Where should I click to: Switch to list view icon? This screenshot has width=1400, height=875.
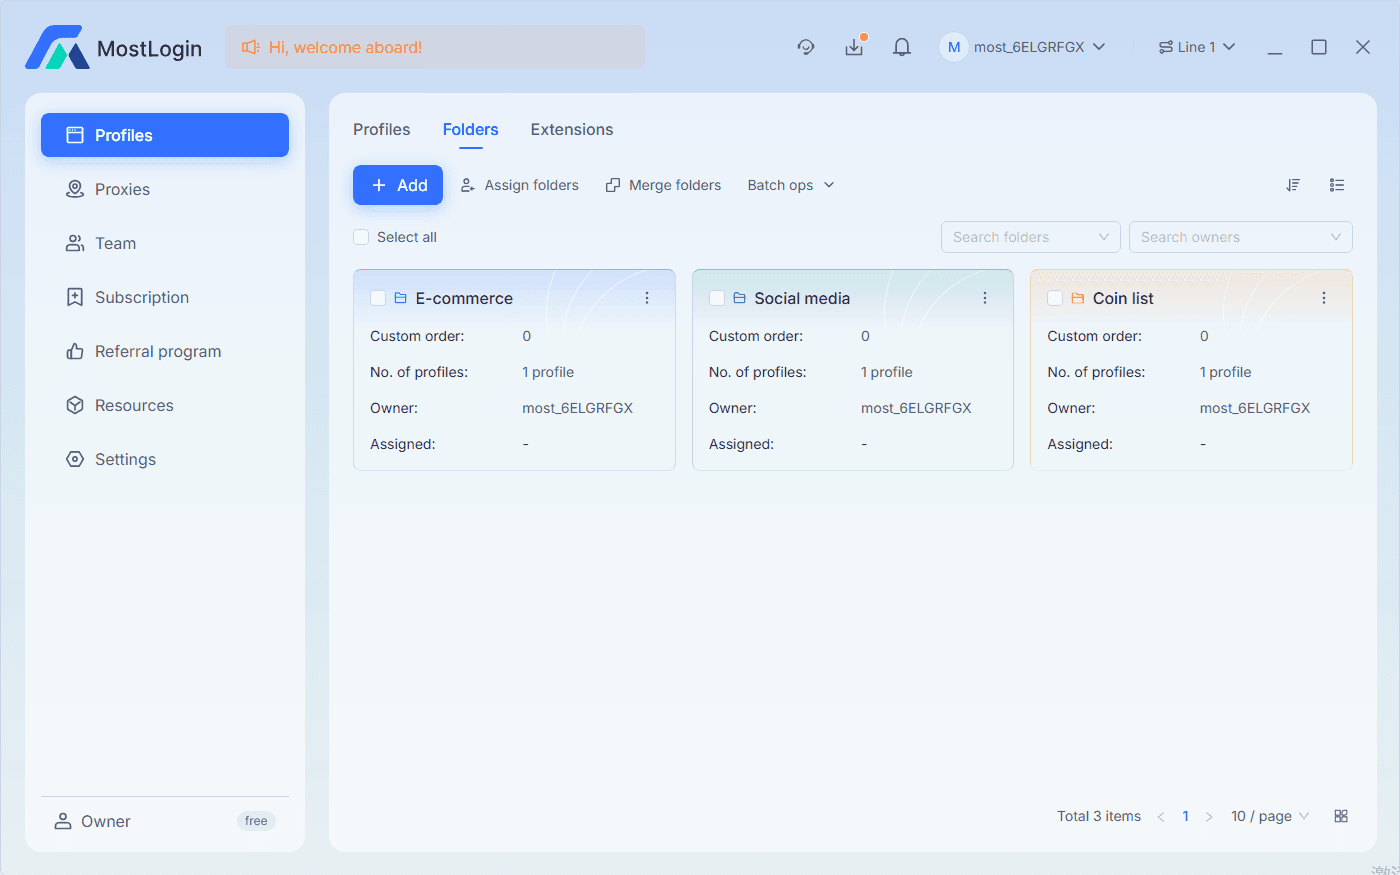click(x=1337, y=185)
